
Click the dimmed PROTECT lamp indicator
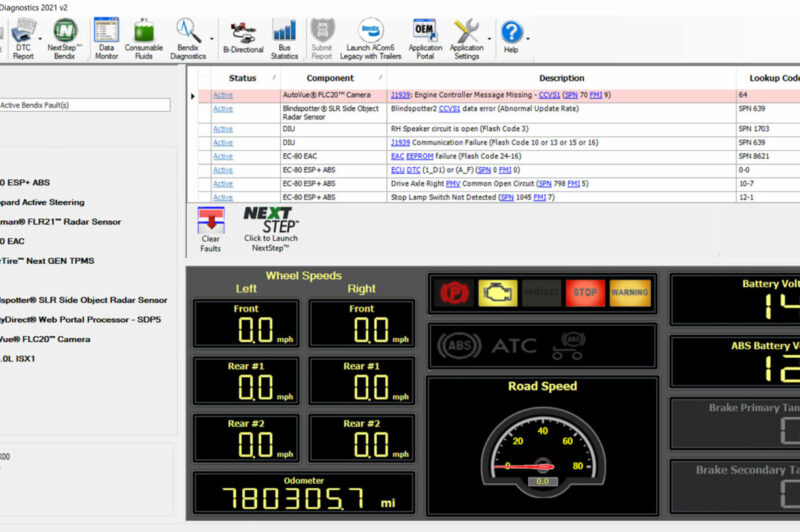pyautogui.click(x=541, y=293)
